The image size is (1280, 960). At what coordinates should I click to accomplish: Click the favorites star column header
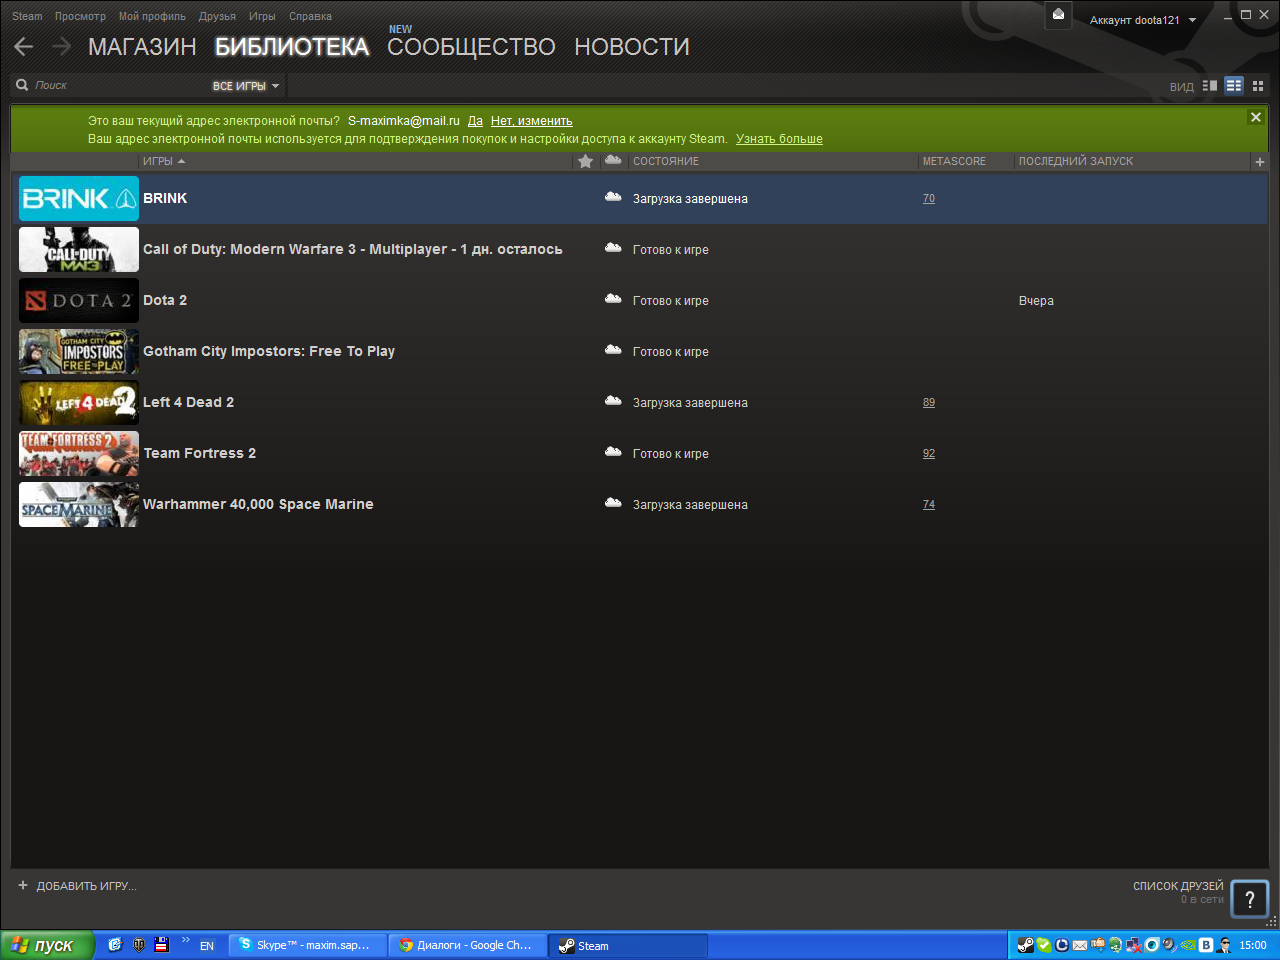(586, 161)
